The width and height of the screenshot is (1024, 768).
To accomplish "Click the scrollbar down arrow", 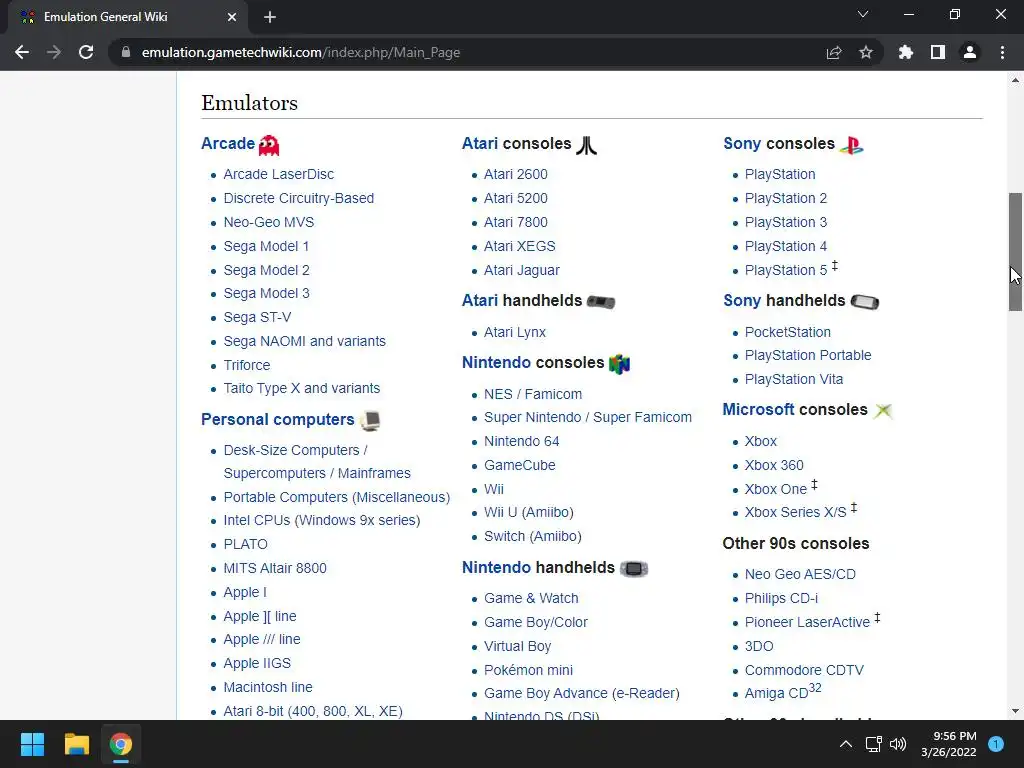I will tap(1015, 711).
